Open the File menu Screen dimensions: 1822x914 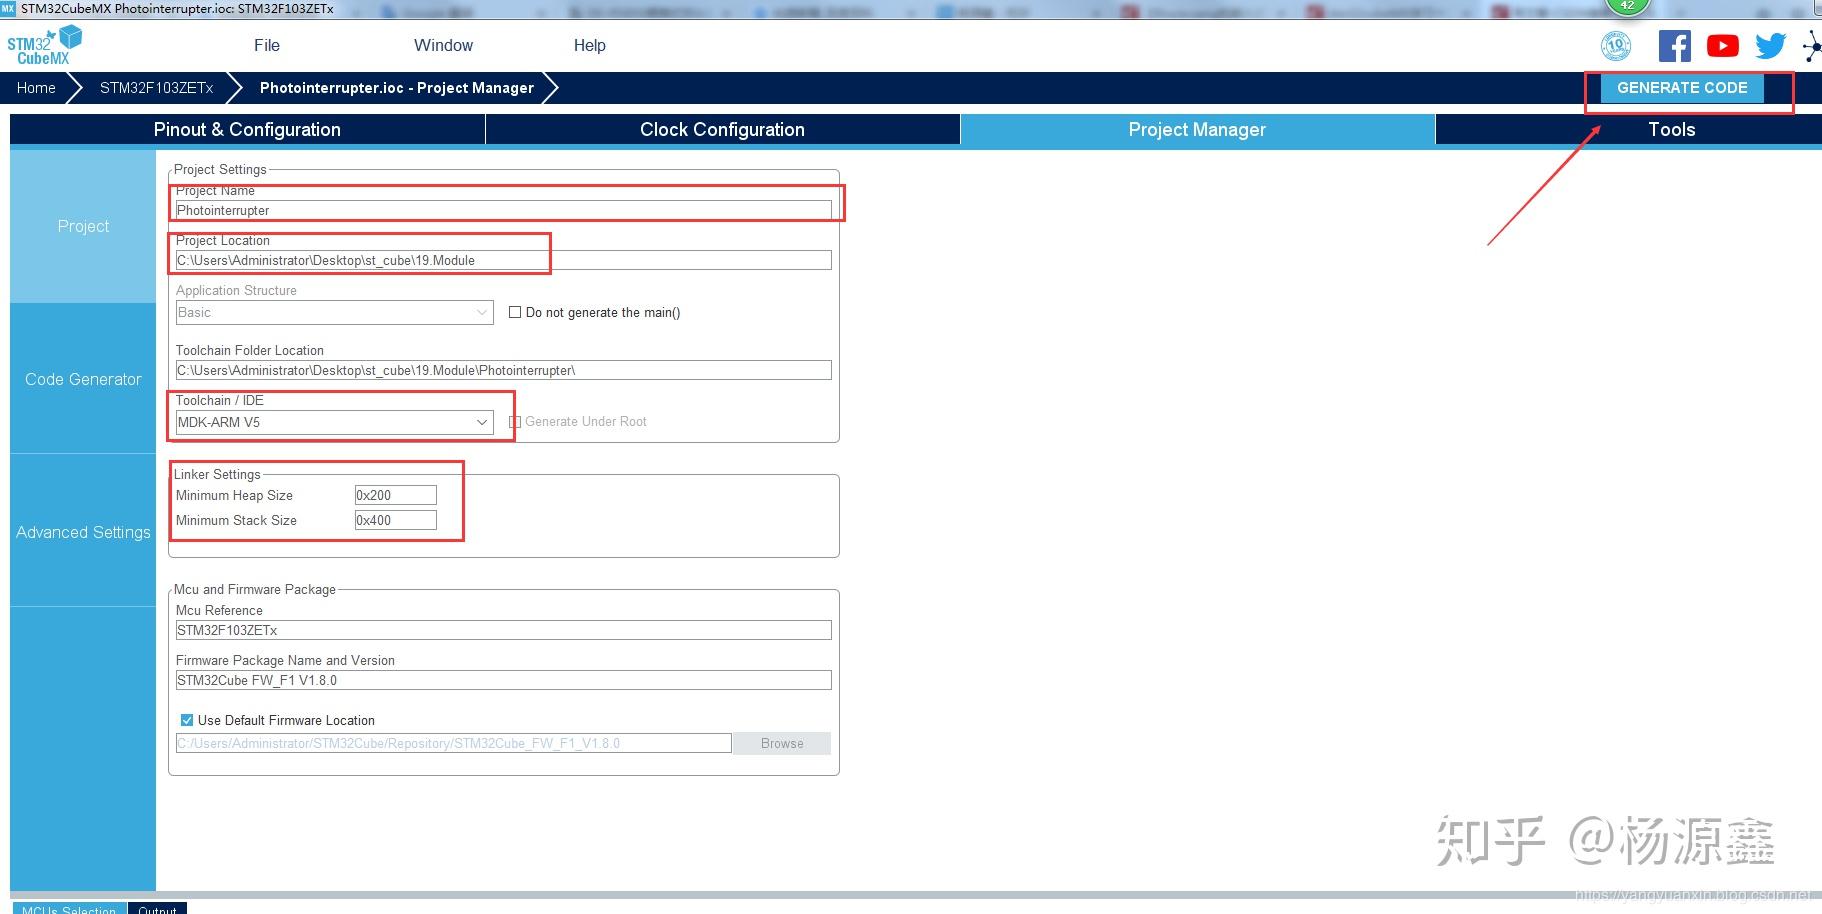267,46
